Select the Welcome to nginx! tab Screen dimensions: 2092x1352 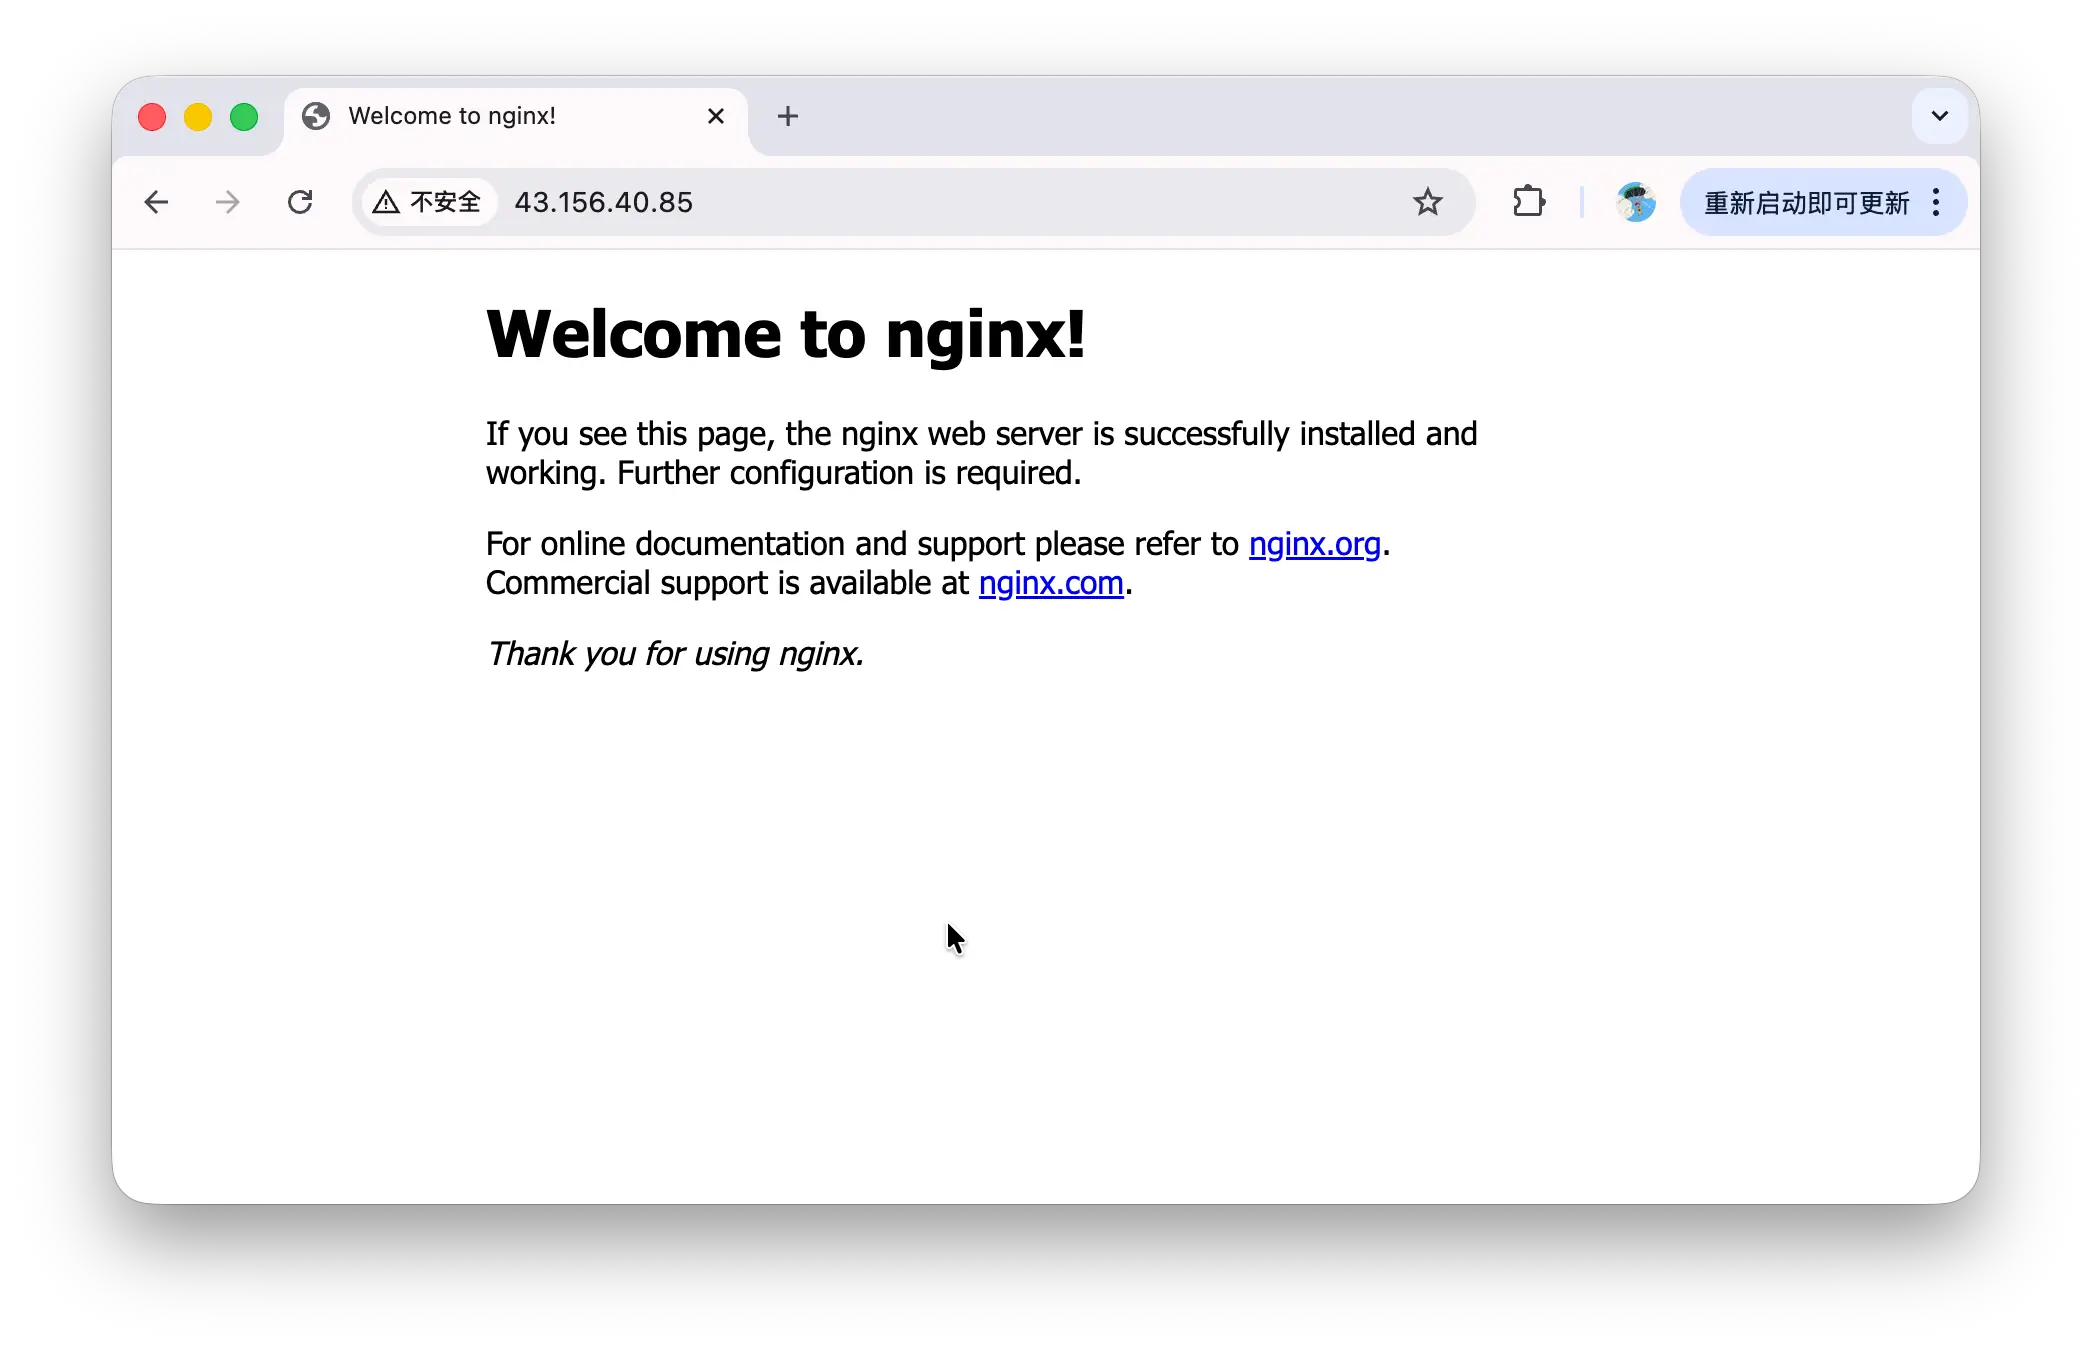tap(516, 117)
